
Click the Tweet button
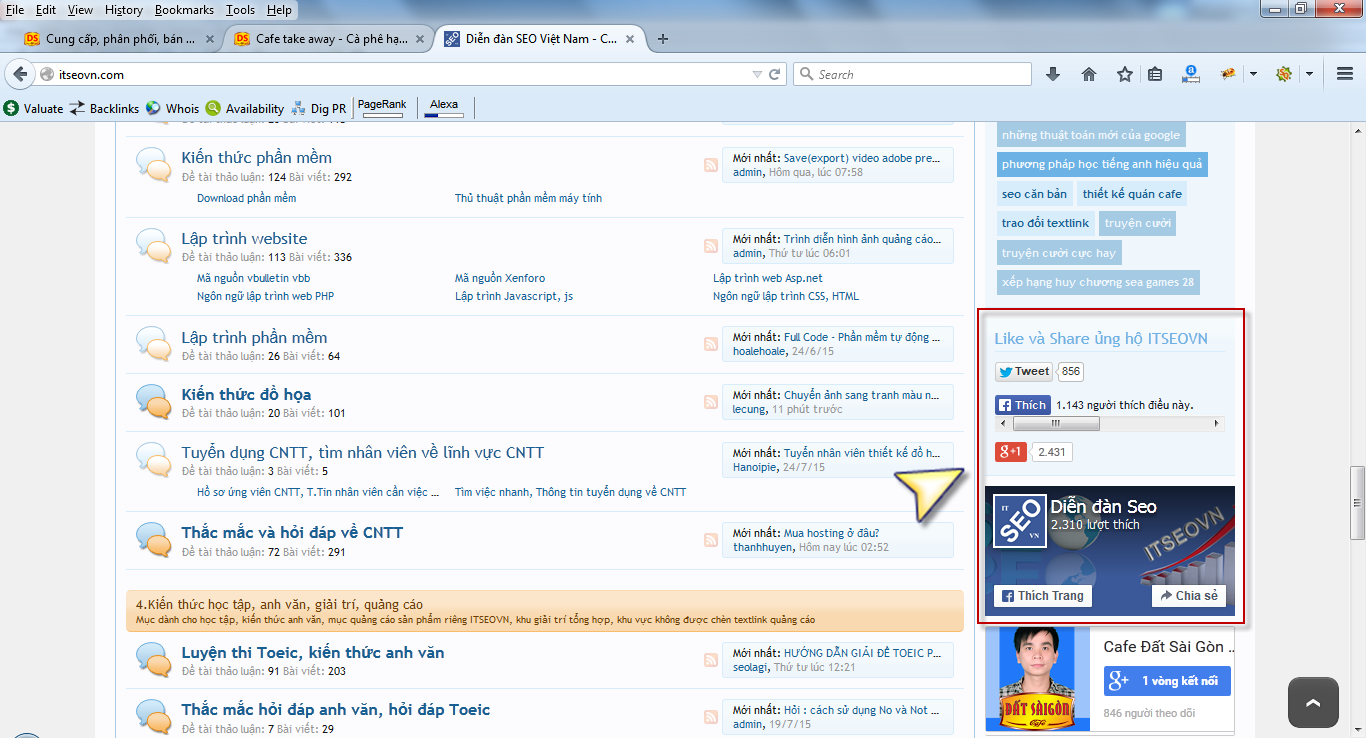coord(1023,372)
